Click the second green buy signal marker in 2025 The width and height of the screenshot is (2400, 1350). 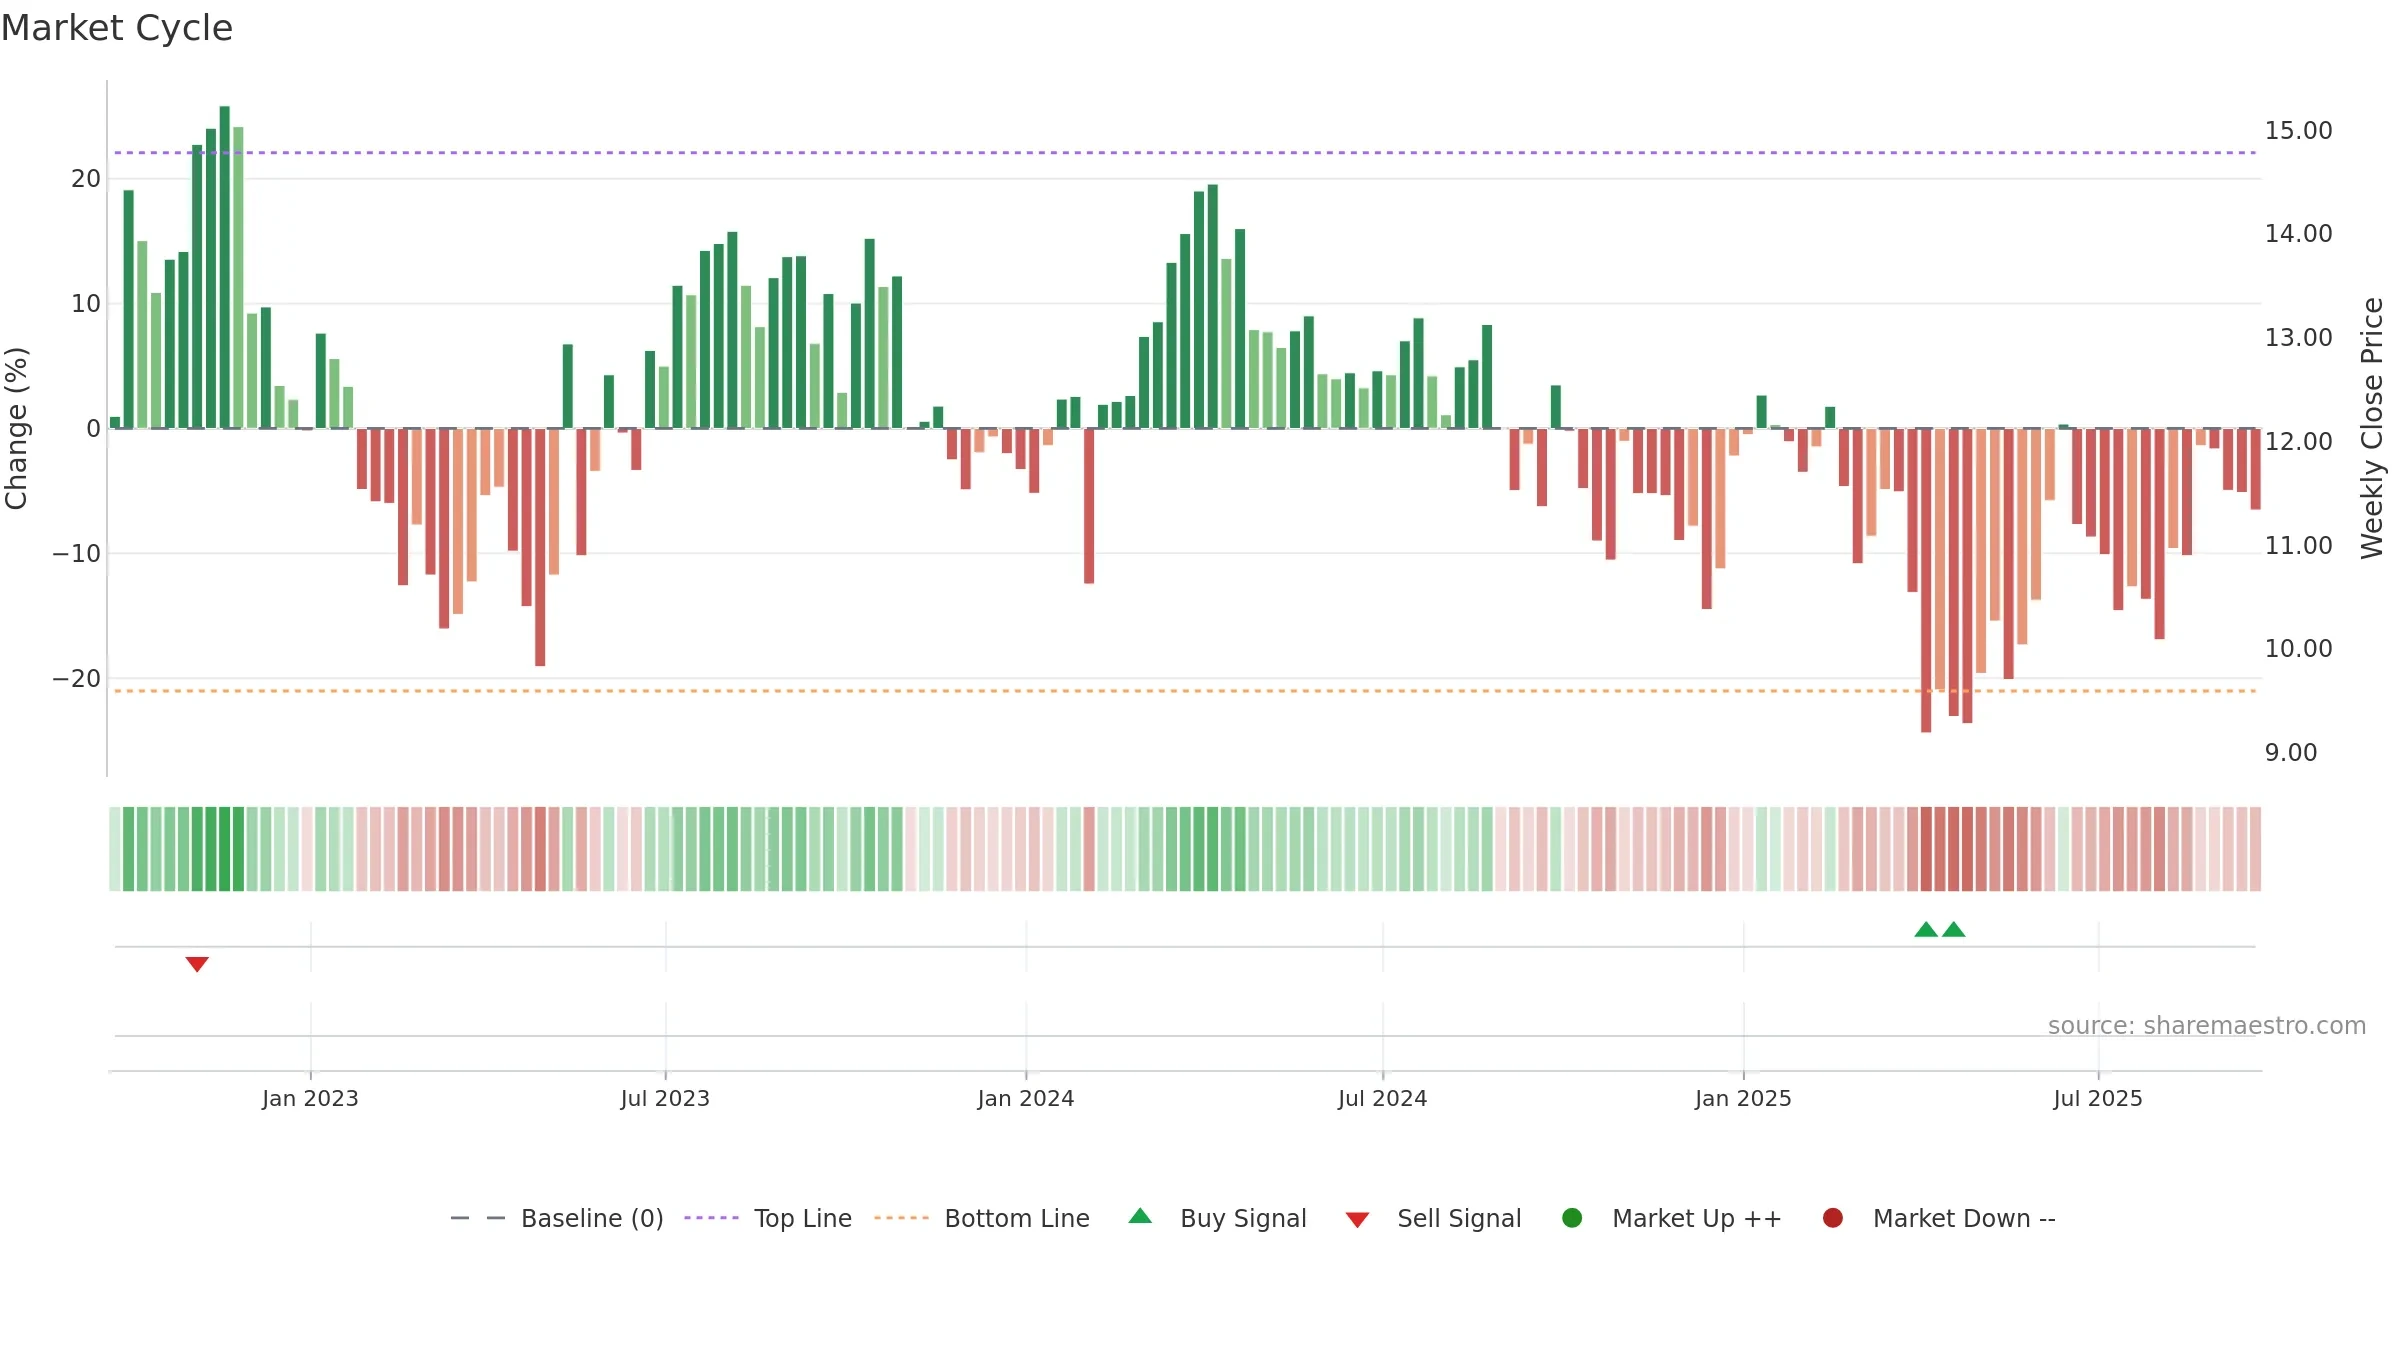pyautogui.click(x=1954, y=929)
